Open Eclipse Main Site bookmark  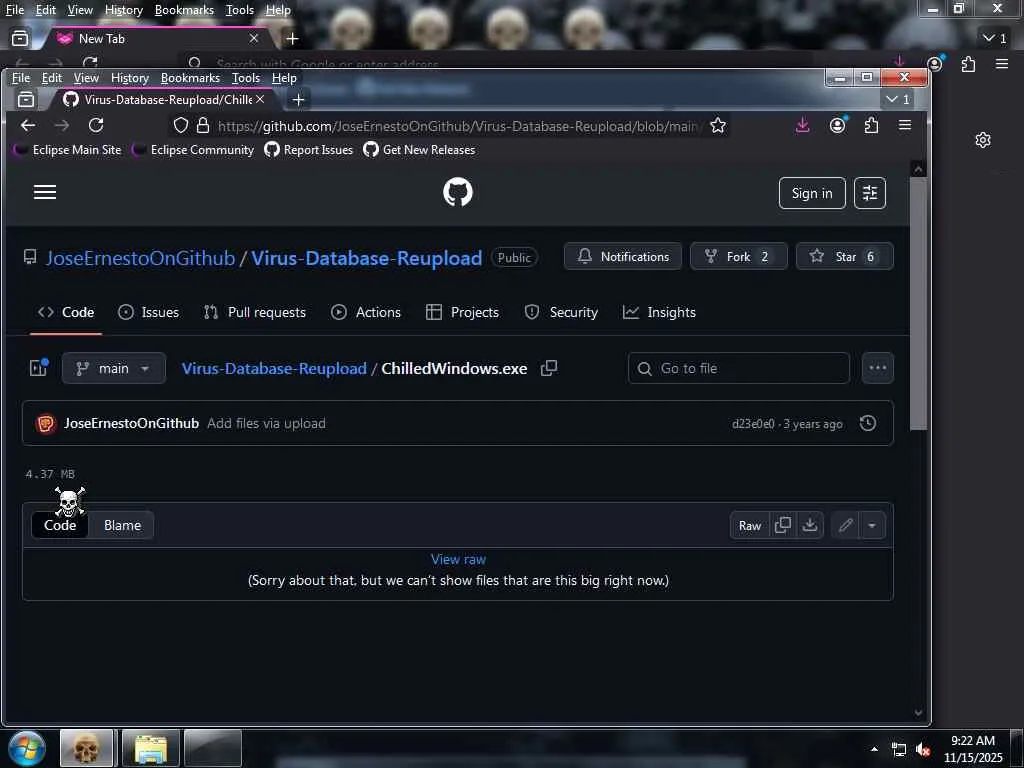pos(68,150)
